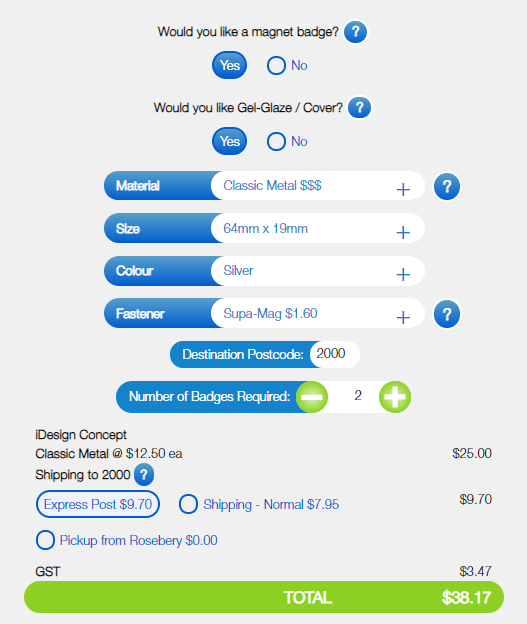
Task: Click the green TOTAL bar
Action: tap(264, 597)
